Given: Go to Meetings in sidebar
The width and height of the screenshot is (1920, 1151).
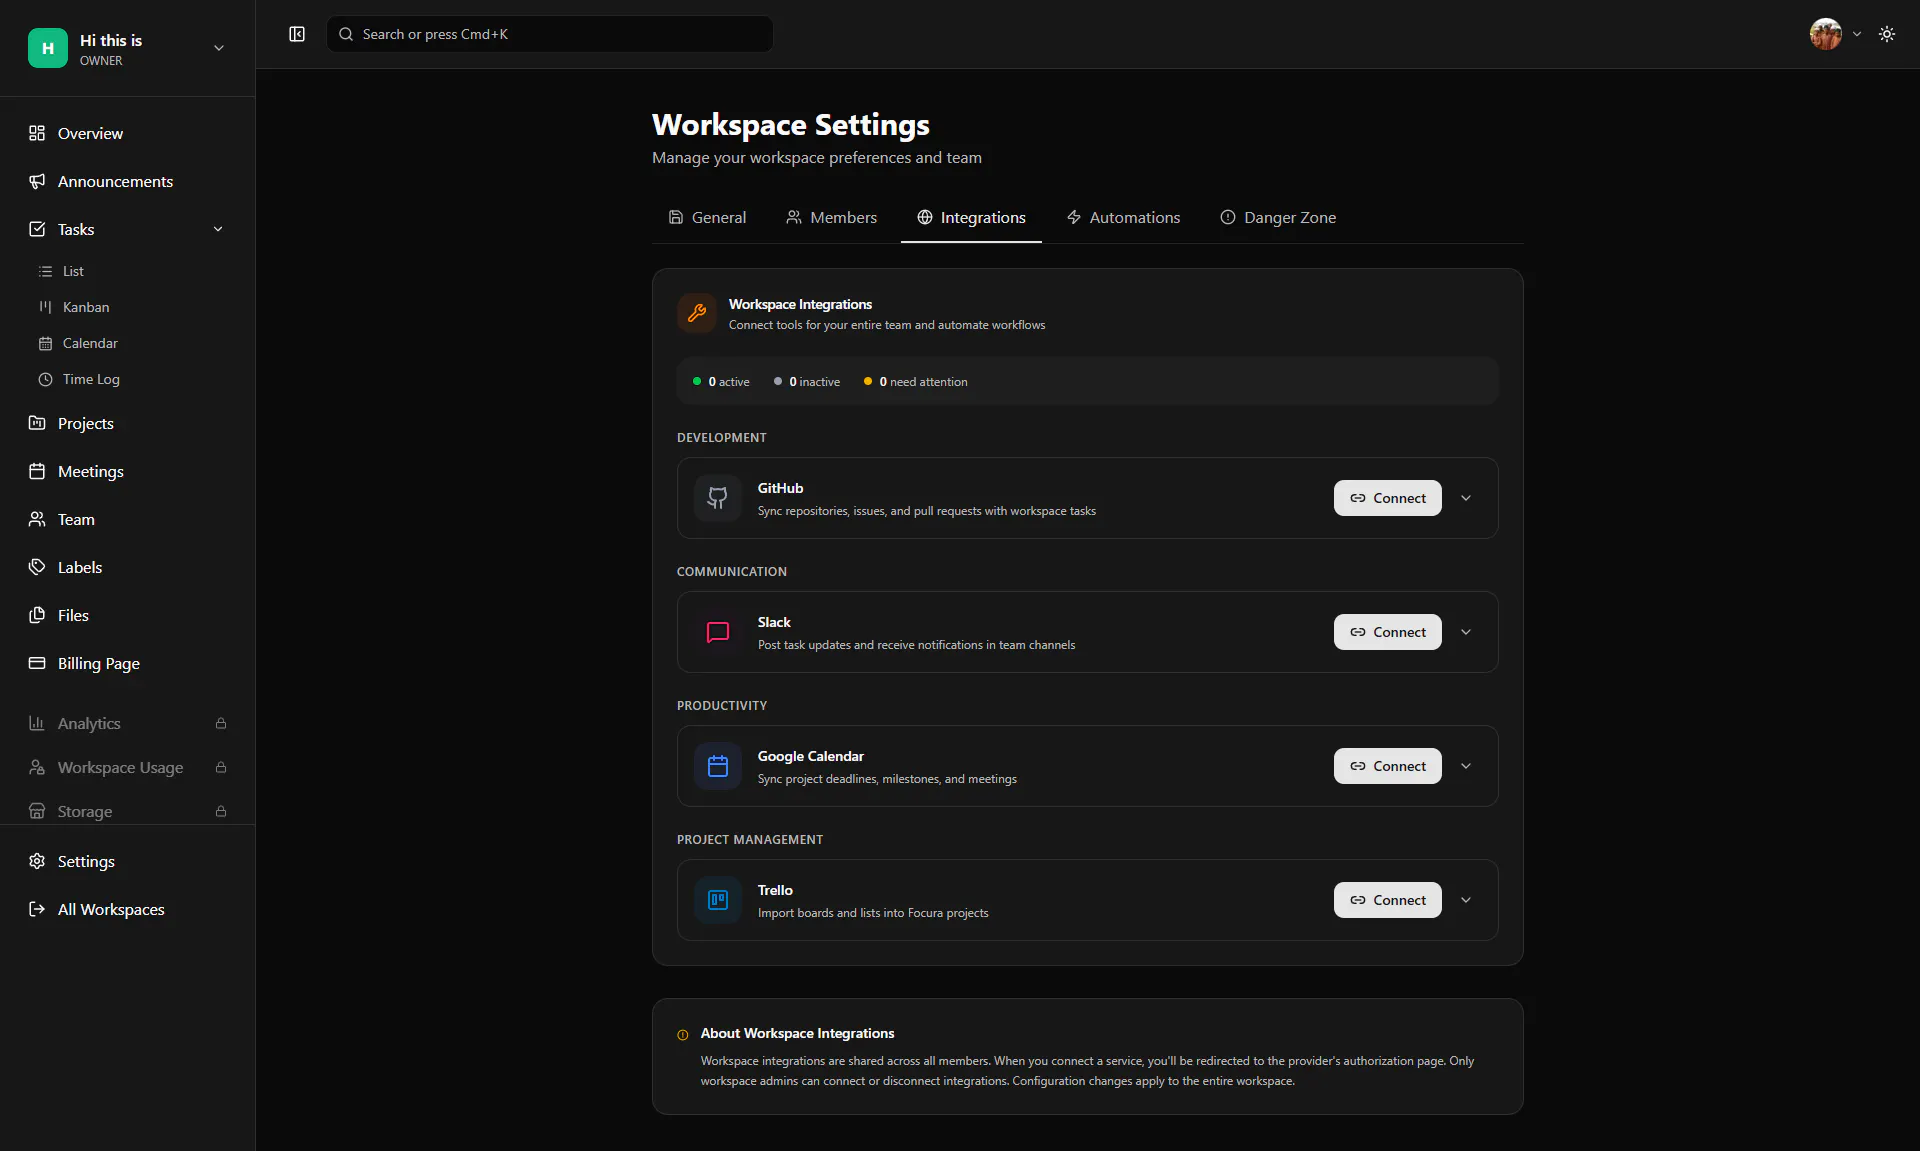Looking at the screenshot, I should (128, 471).
